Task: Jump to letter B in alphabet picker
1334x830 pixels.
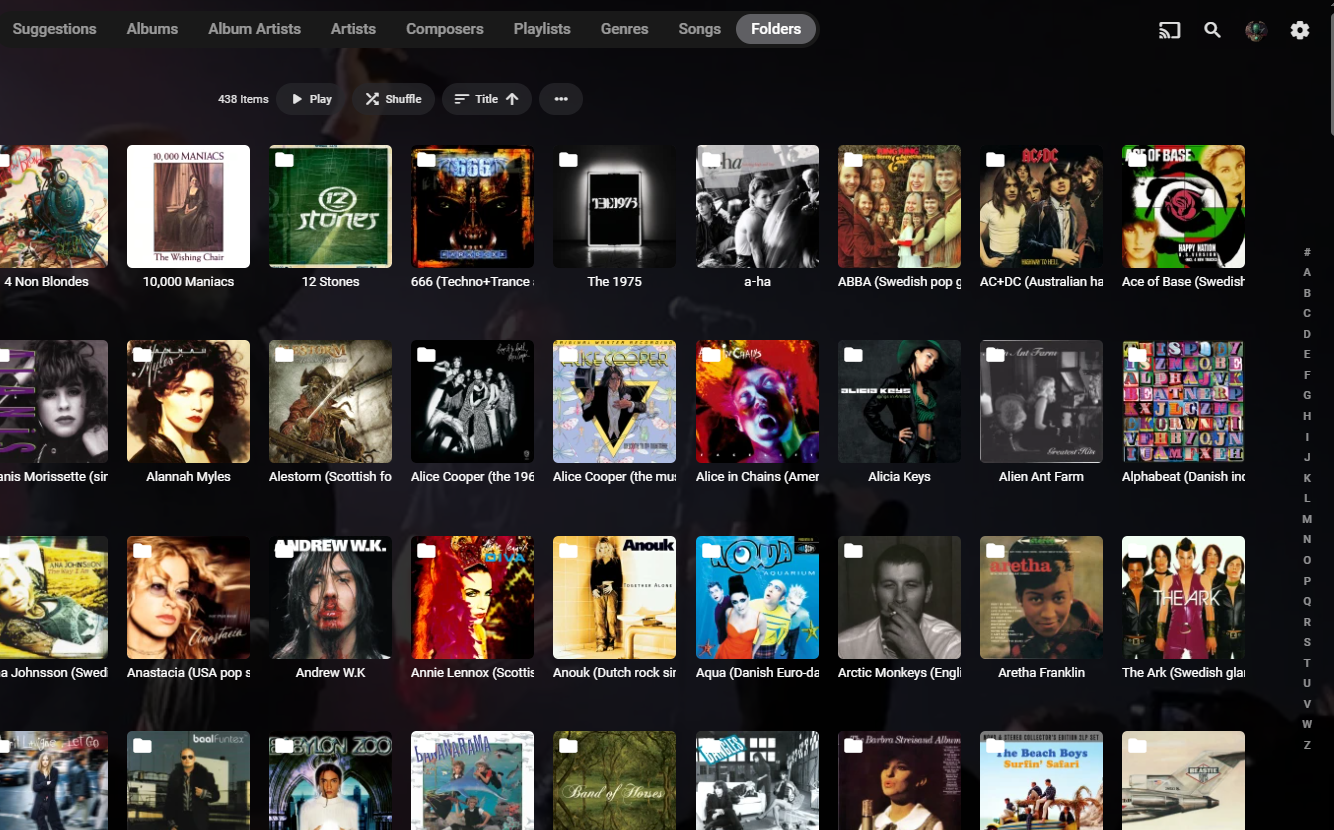Action: pyautogui.click(x=1307, y=293)
